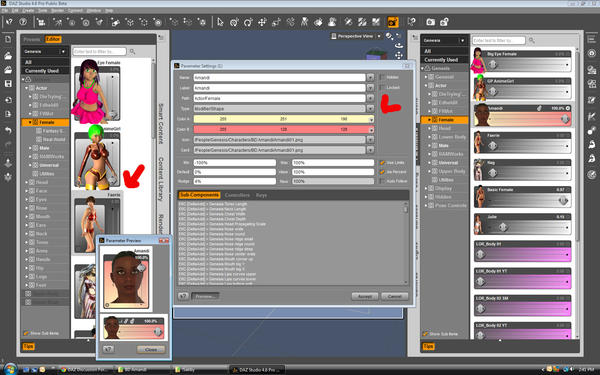Viewport: 600px width, 375px height.
Task: Open the Type ModifierShape dropdown arrow
Action: (x=370, y=109)
